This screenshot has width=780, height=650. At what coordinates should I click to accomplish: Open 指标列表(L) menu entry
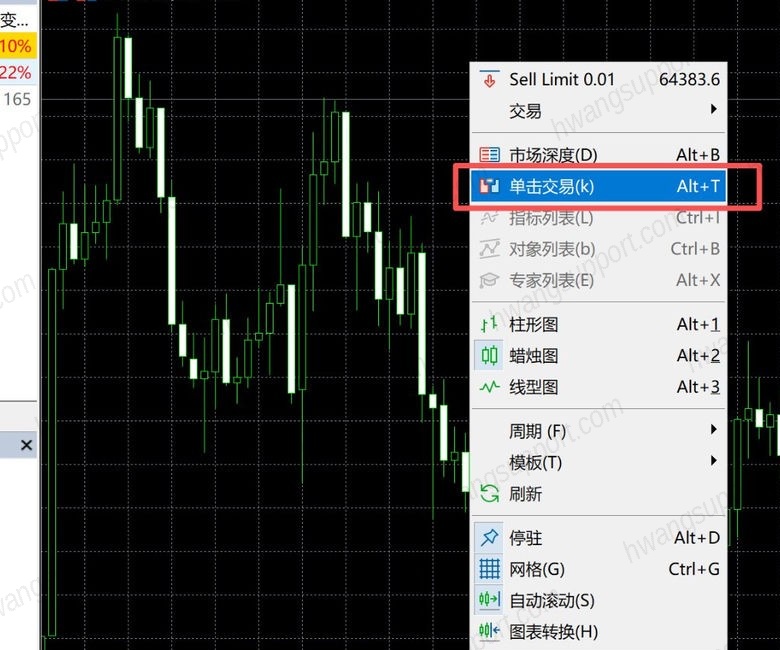(599, 217)
